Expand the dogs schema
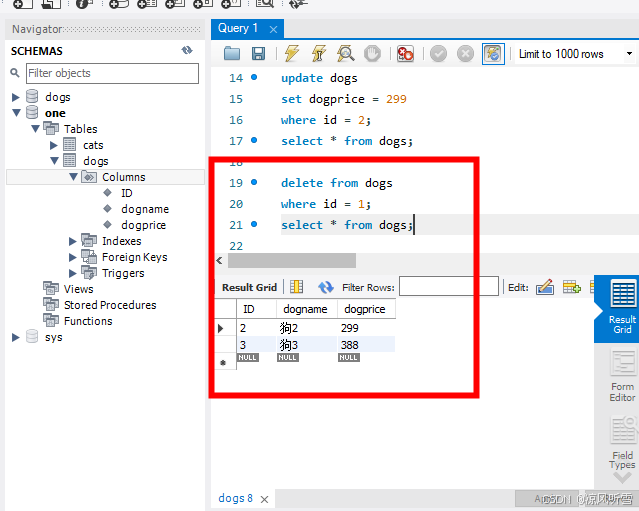Viewport: 639px width, 511px height. click(15, 97)
